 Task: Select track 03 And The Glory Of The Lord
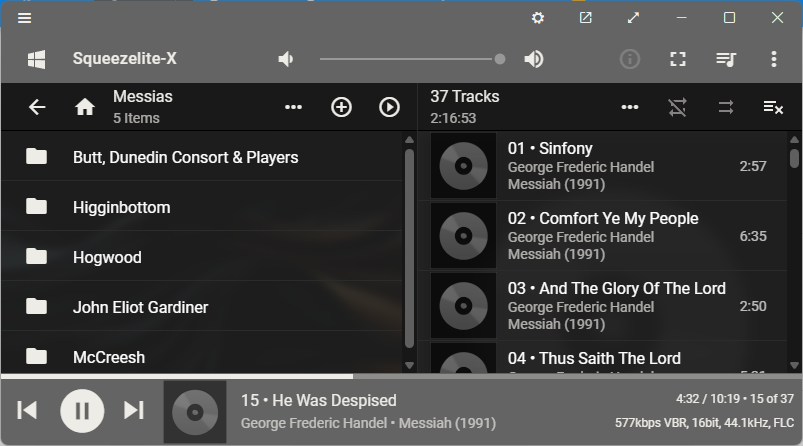pyautogui.click(x=602, y=306)
